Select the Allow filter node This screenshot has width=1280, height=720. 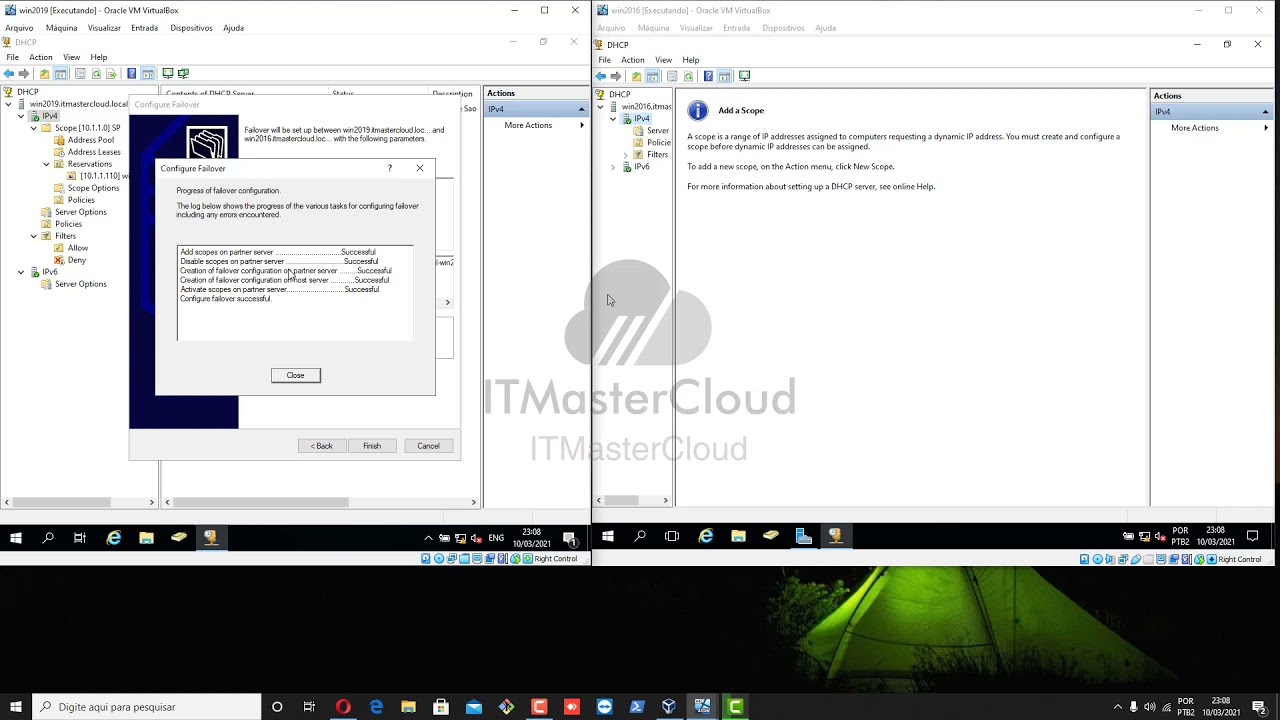coord(78,248)
